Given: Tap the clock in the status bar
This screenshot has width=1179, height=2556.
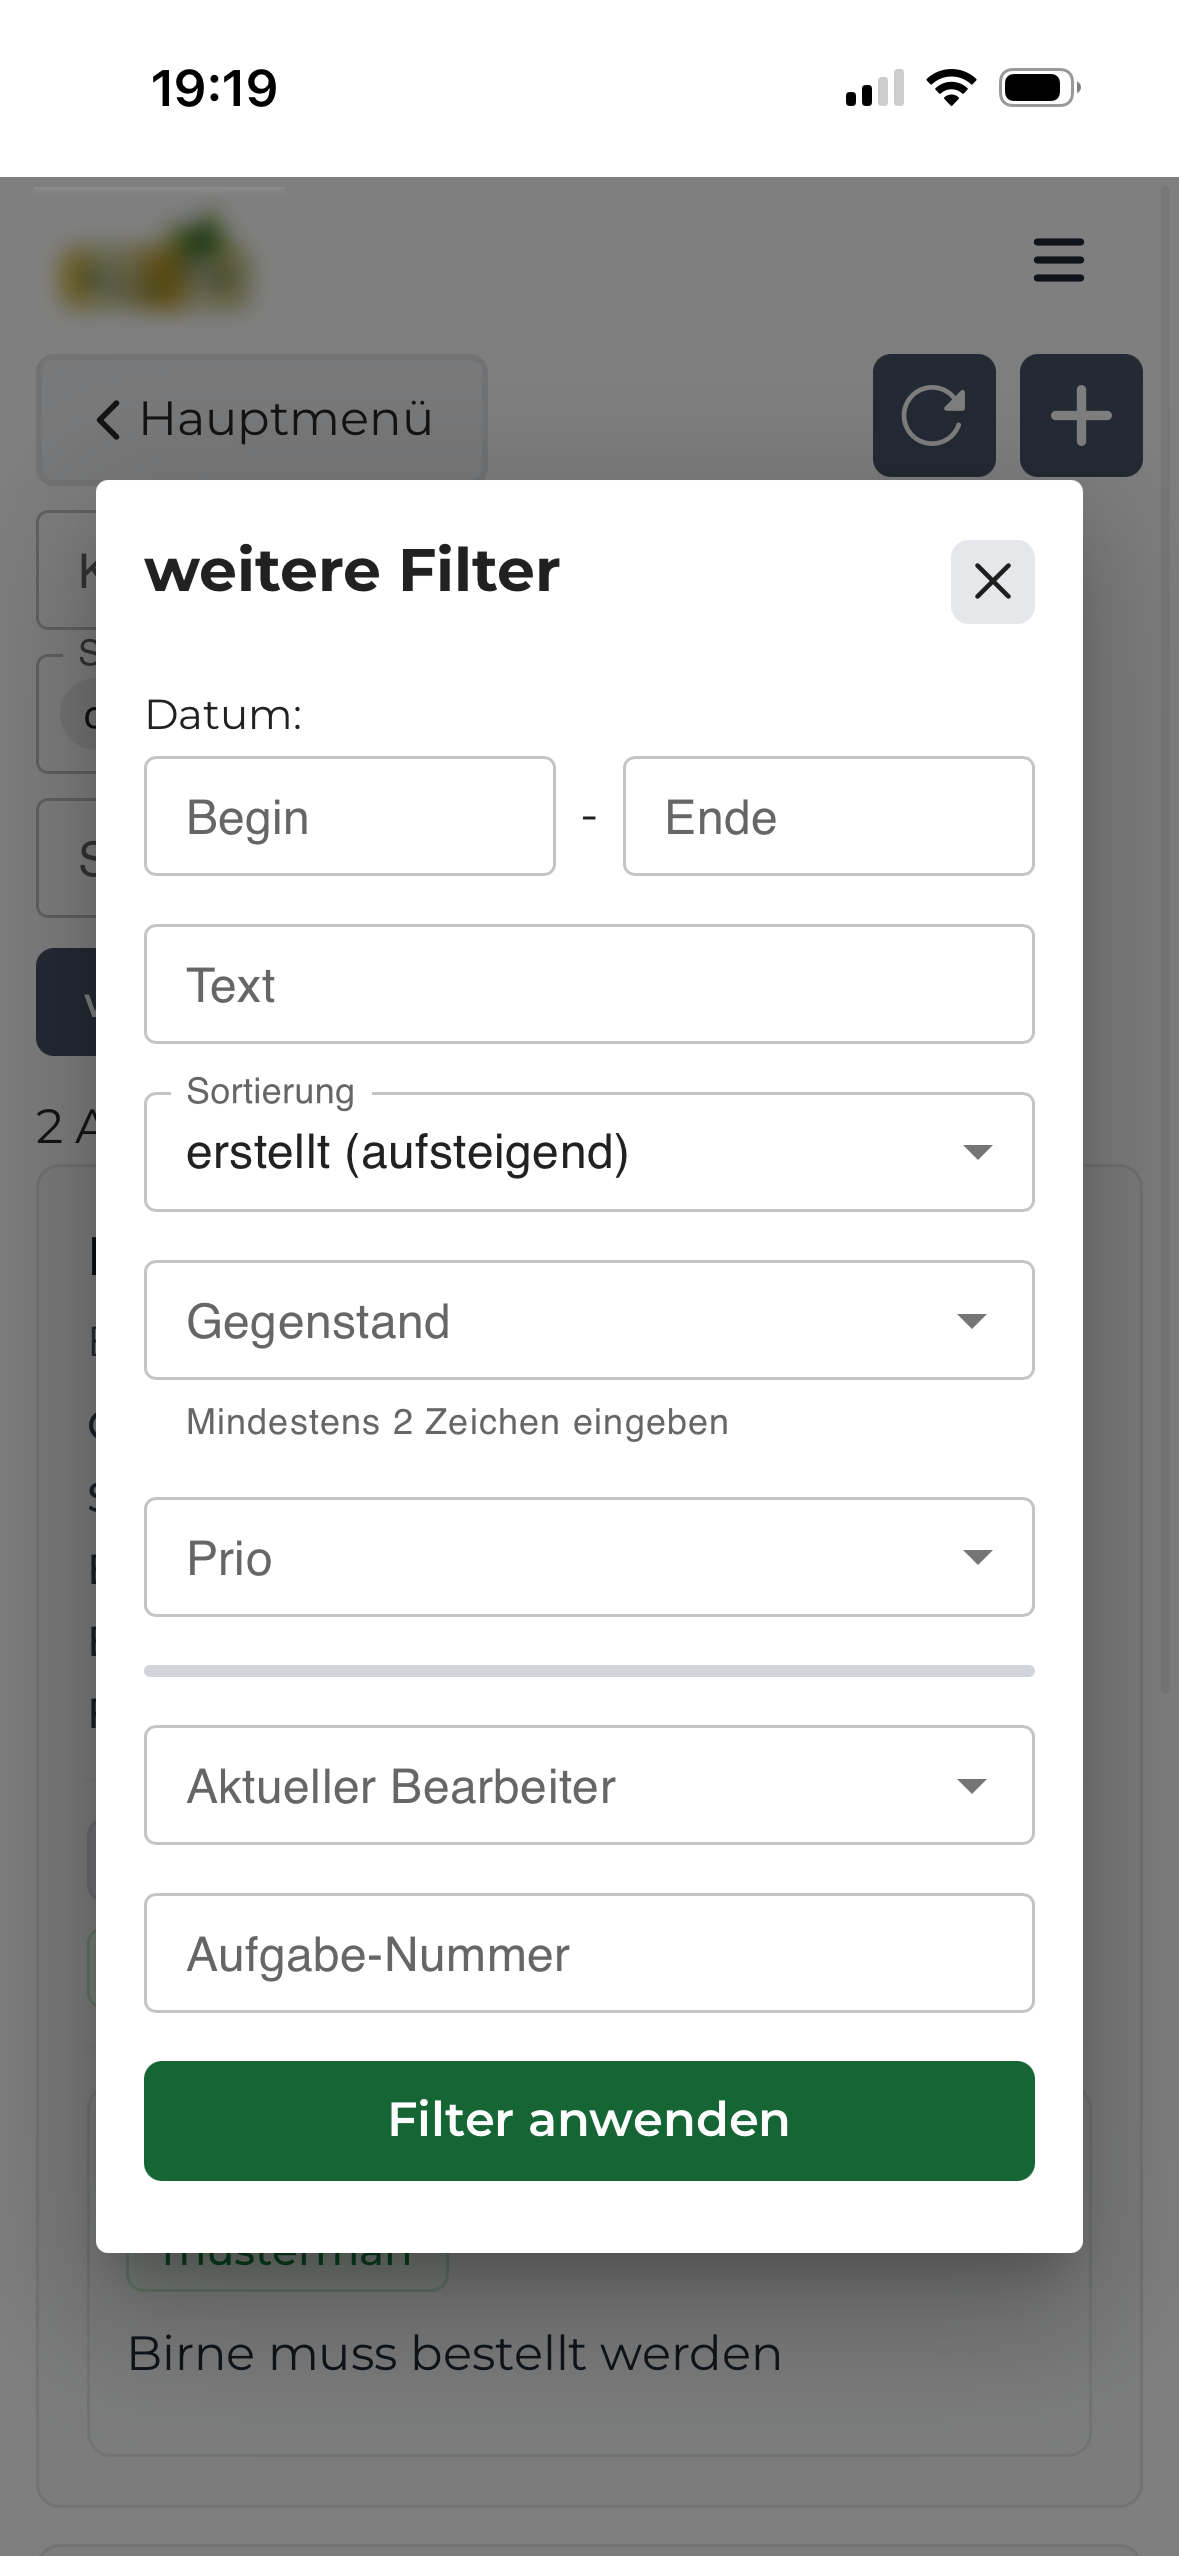Looking at the screenshot, I should 212,90.
